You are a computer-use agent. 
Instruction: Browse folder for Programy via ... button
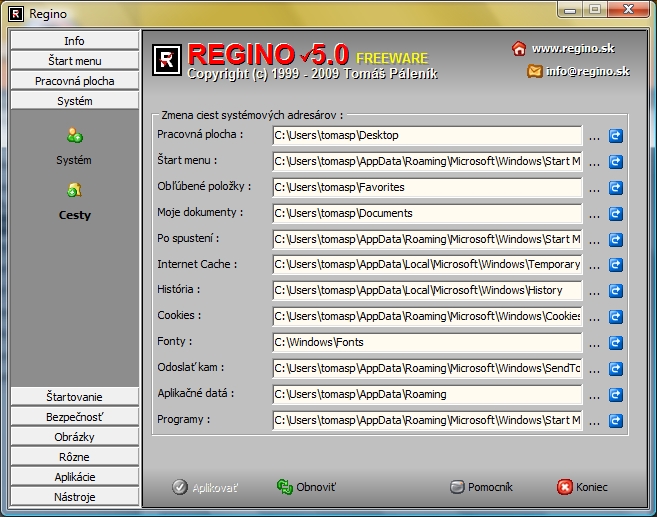594,423
